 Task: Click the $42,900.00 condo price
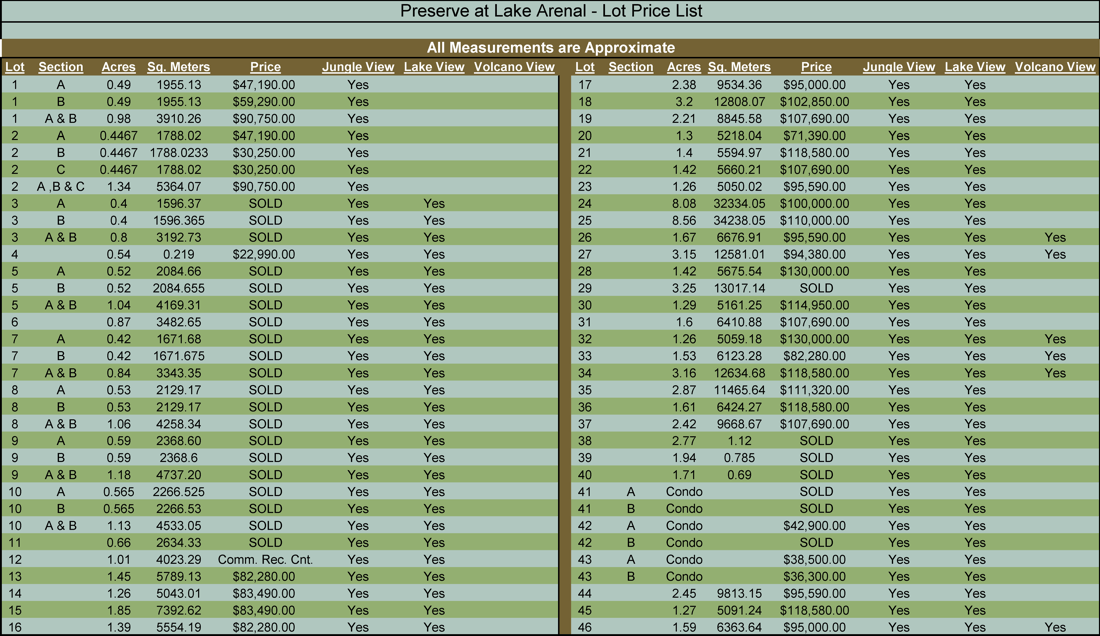pos(816,526)
